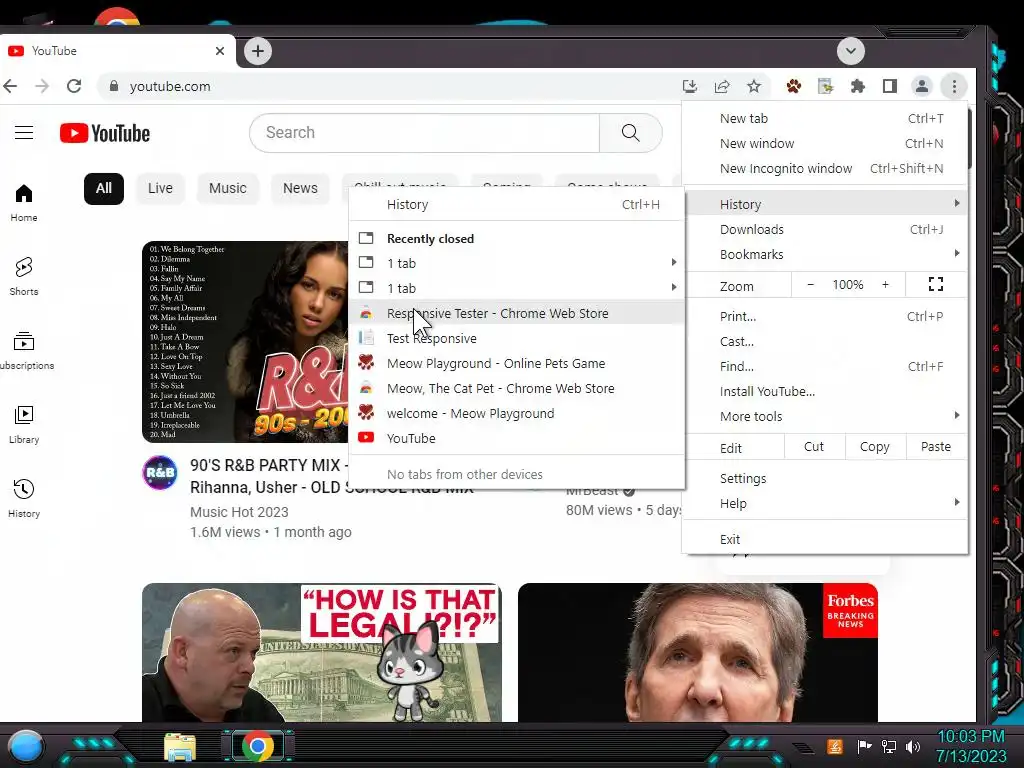Reopen Meow, The Cat Pet - Chrome Web Store
Viewport: 1024px width, 768px height.
point(517,389)
